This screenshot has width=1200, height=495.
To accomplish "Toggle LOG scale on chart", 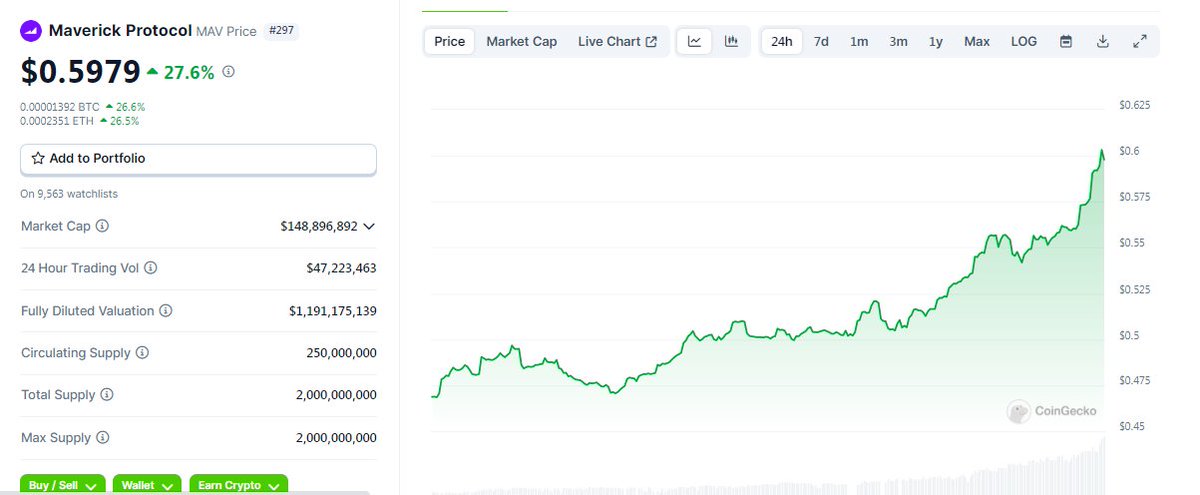I will (1024, 41).
